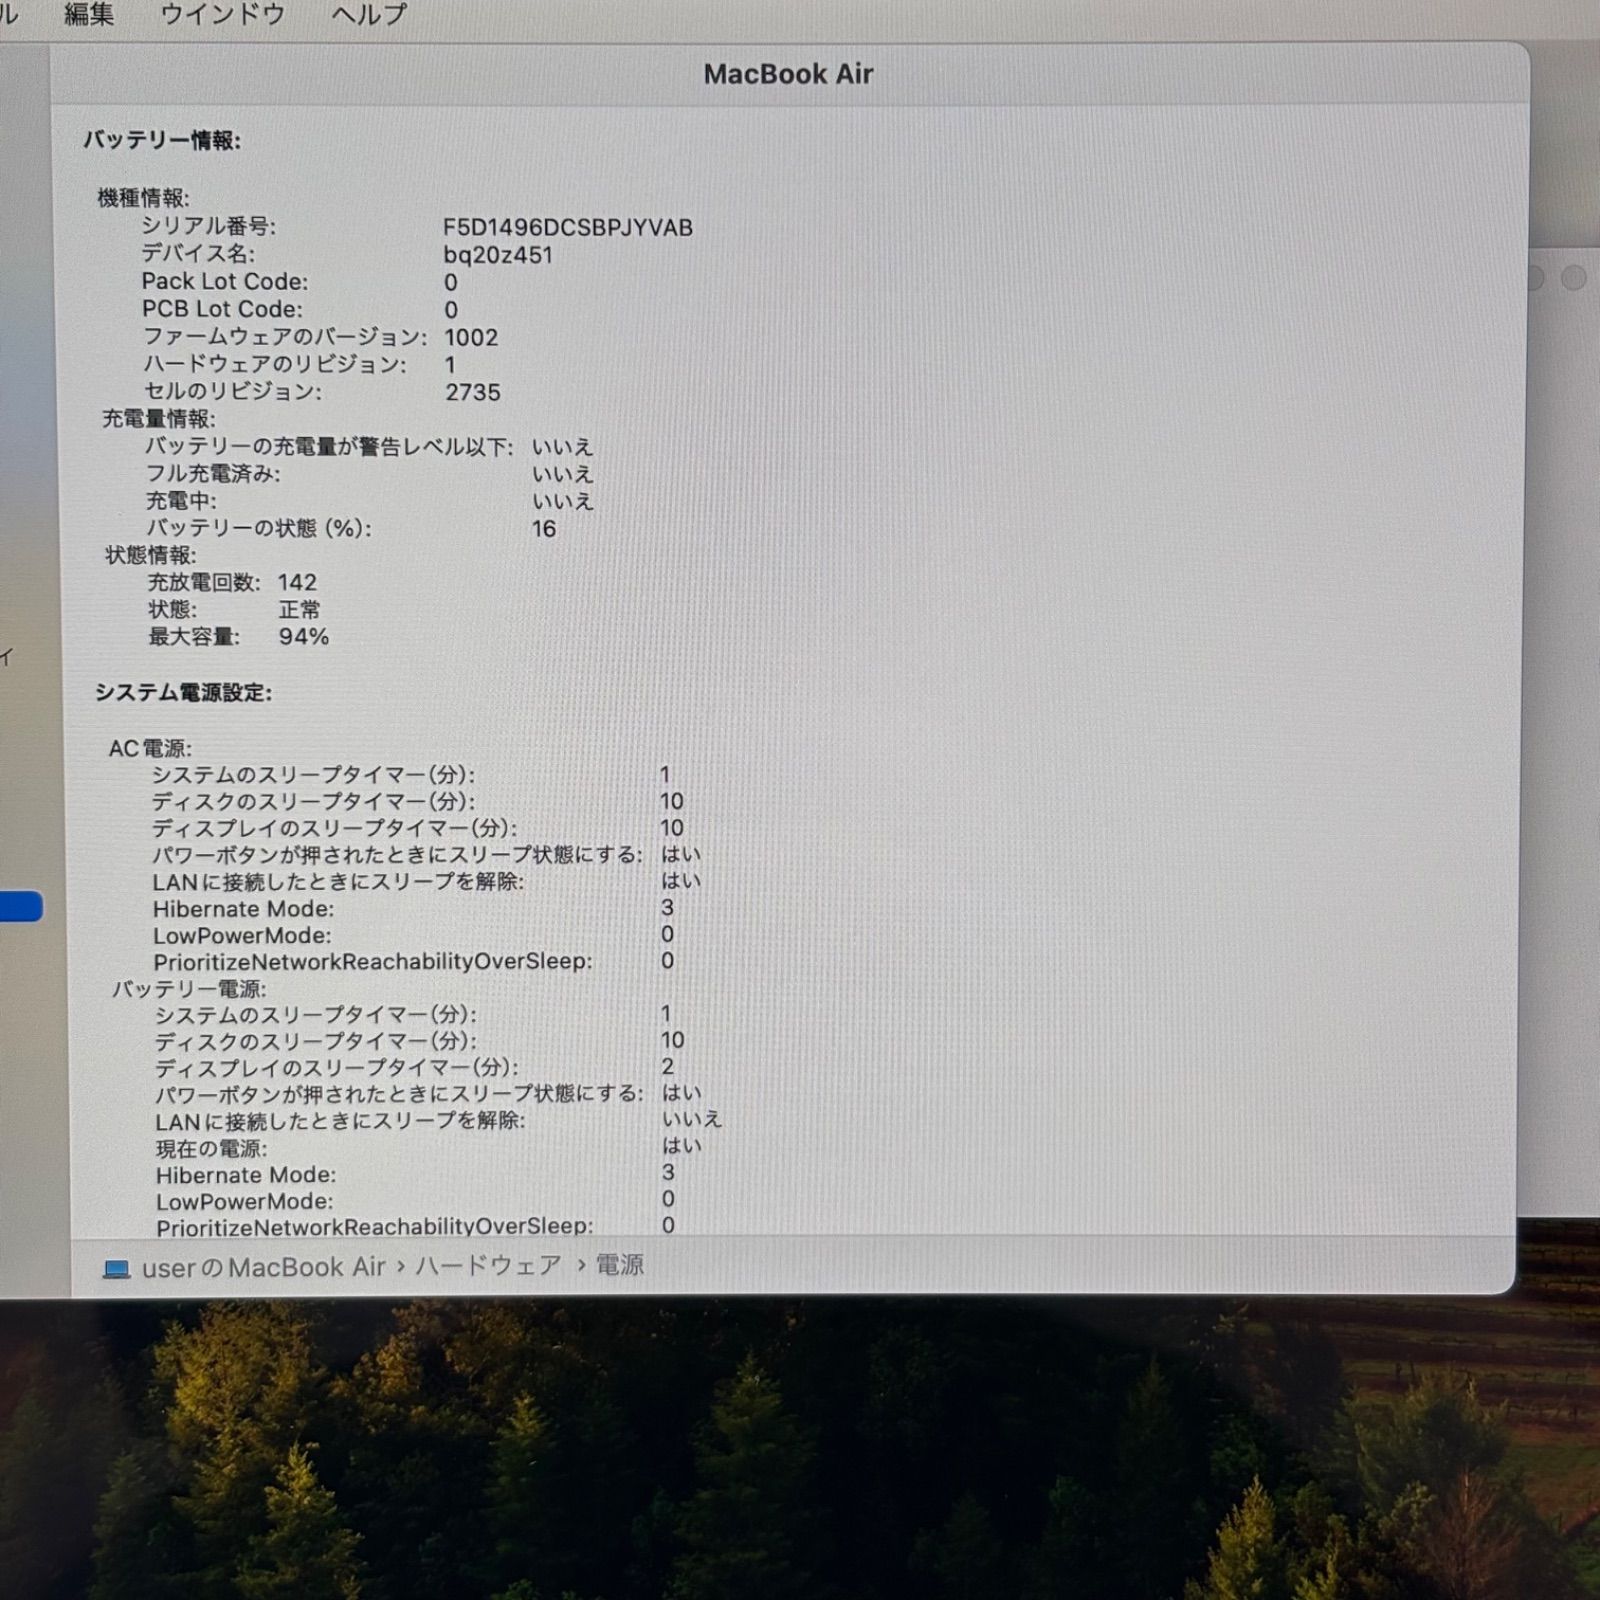1600x1600 pixels.
Task: Click the Pack Lot Code label
Action: point(225,282)
